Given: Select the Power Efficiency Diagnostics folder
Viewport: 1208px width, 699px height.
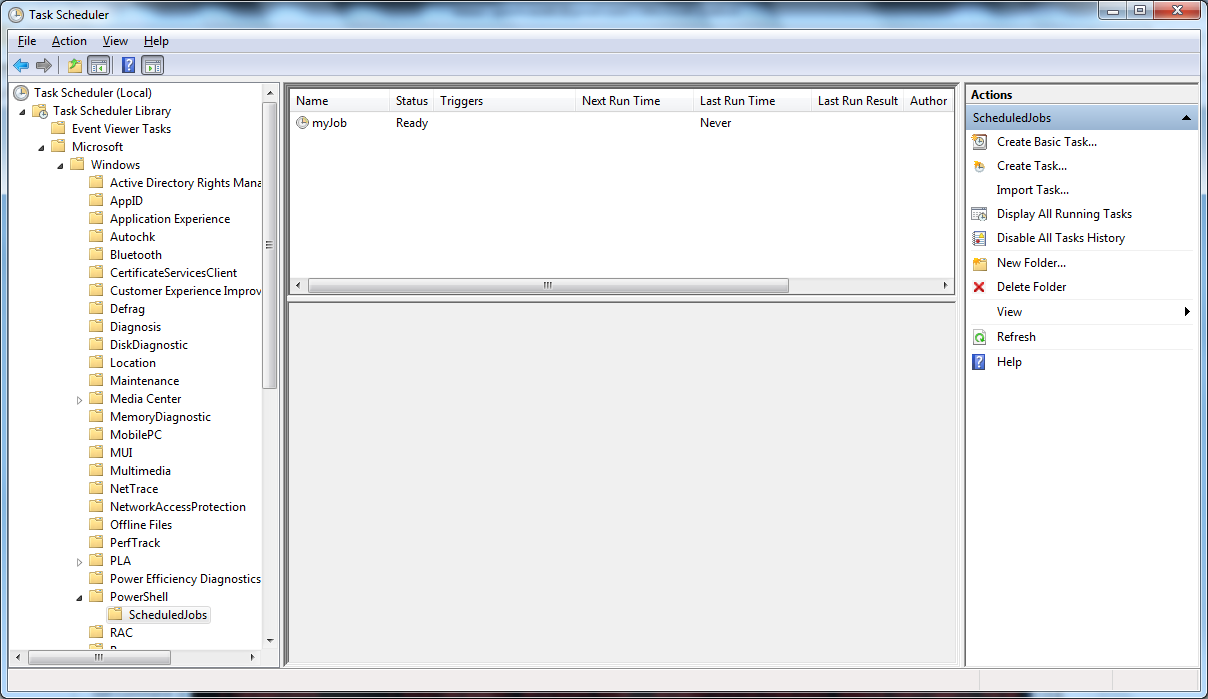Looking at the screenshot, I should (185, 579).
